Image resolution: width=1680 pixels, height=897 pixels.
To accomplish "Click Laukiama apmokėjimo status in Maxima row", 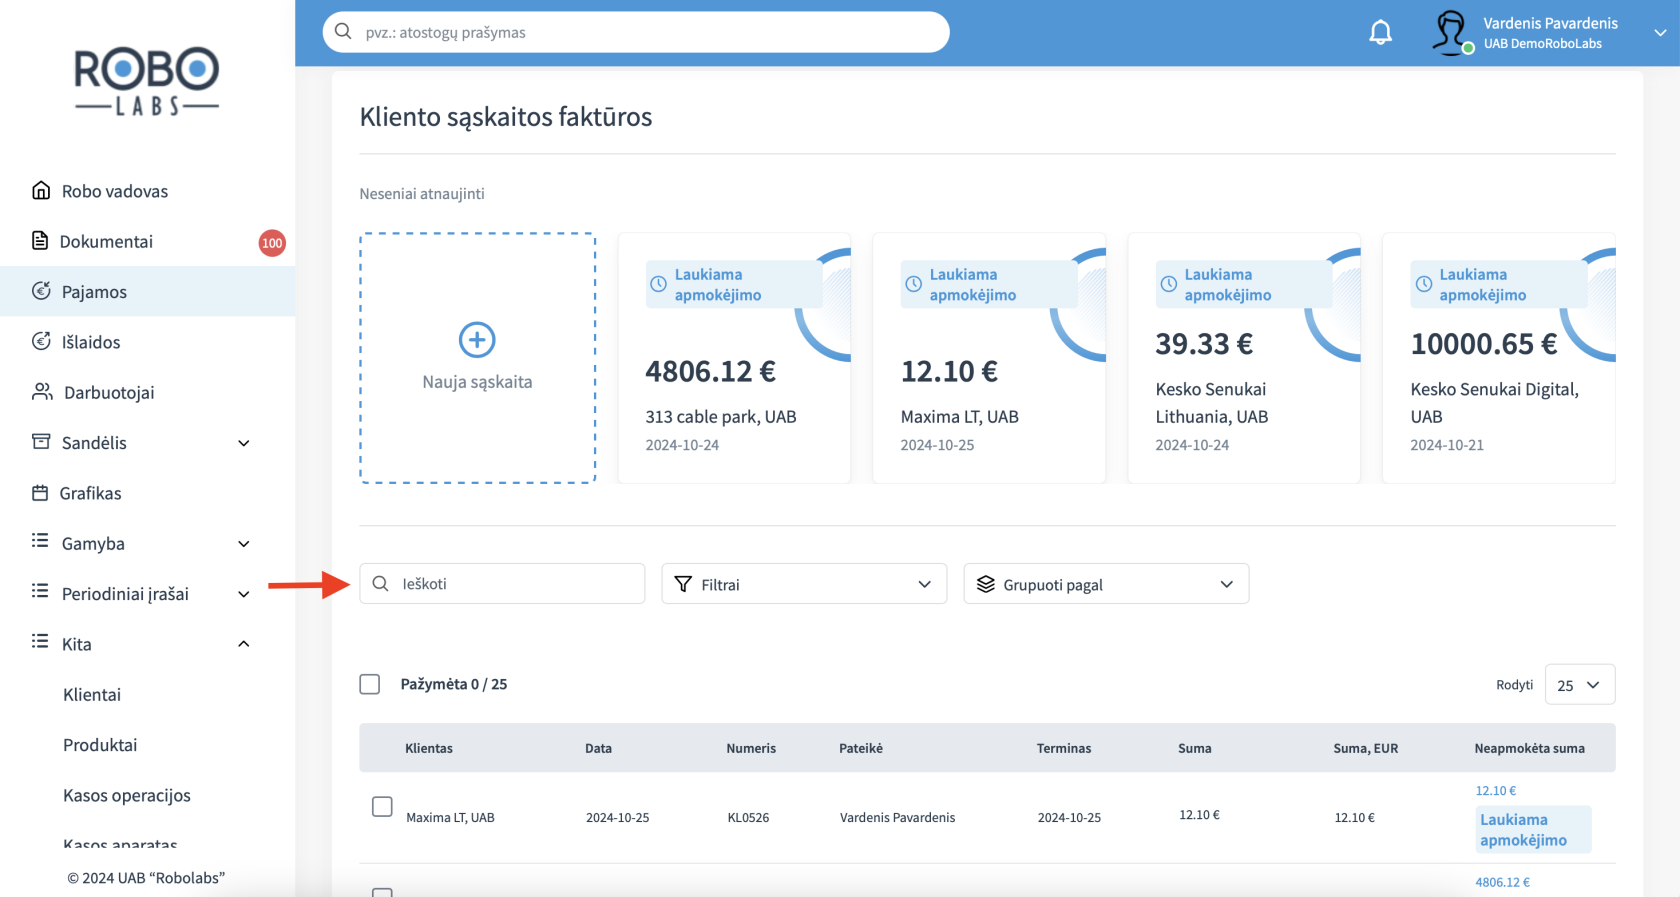I will (1532, 830).
